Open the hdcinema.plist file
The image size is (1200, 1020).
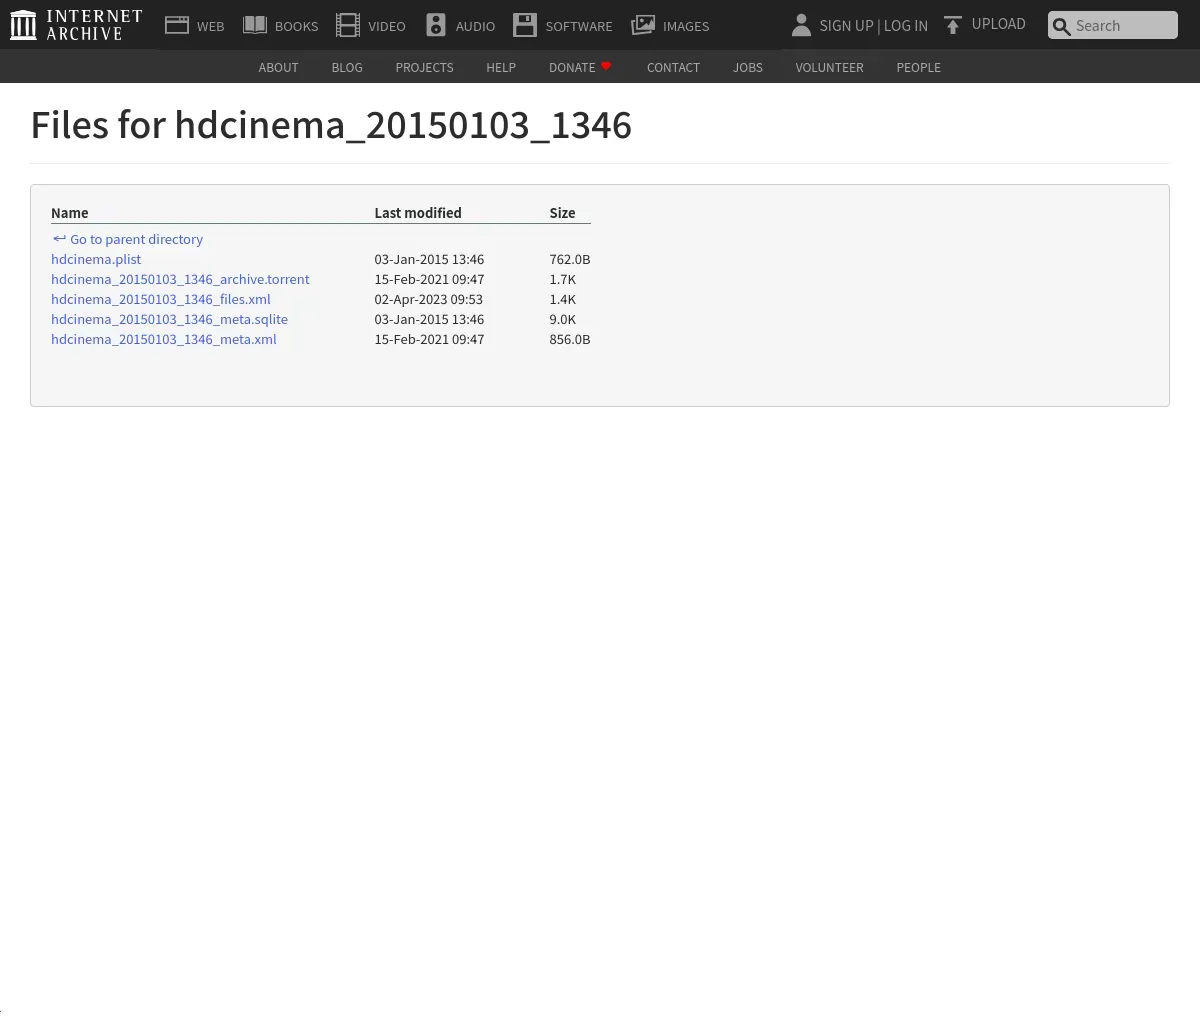click(x=96, y=259)
